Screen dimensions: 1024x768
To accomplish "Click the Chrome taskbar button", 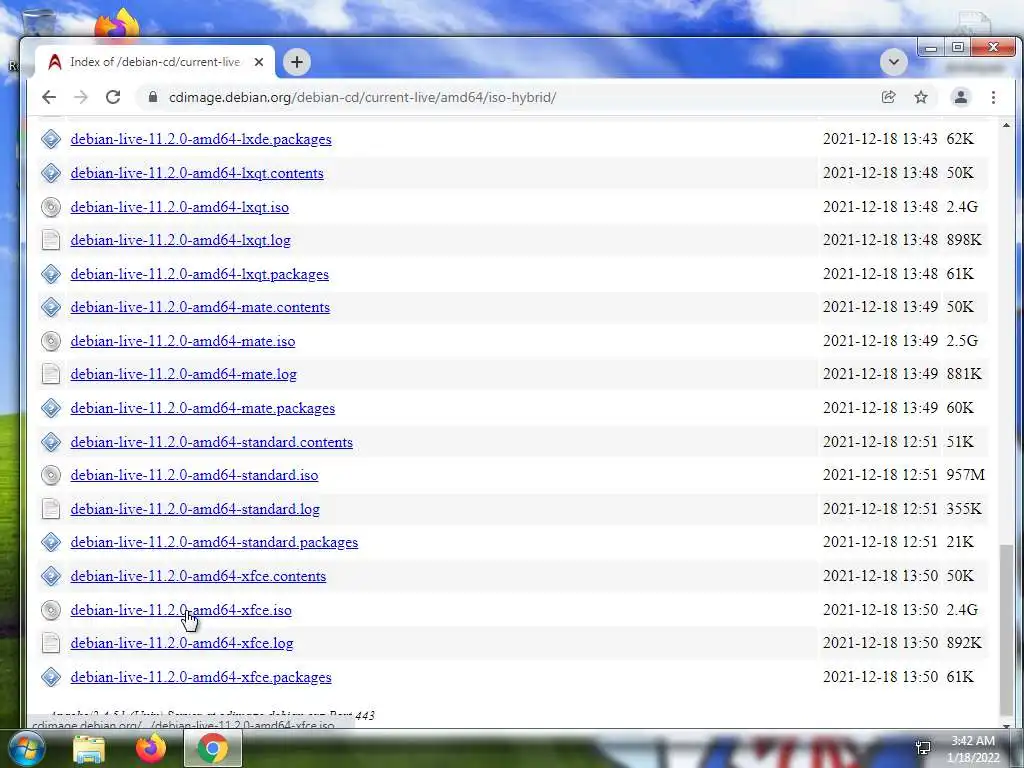I will tap(213, 748).
